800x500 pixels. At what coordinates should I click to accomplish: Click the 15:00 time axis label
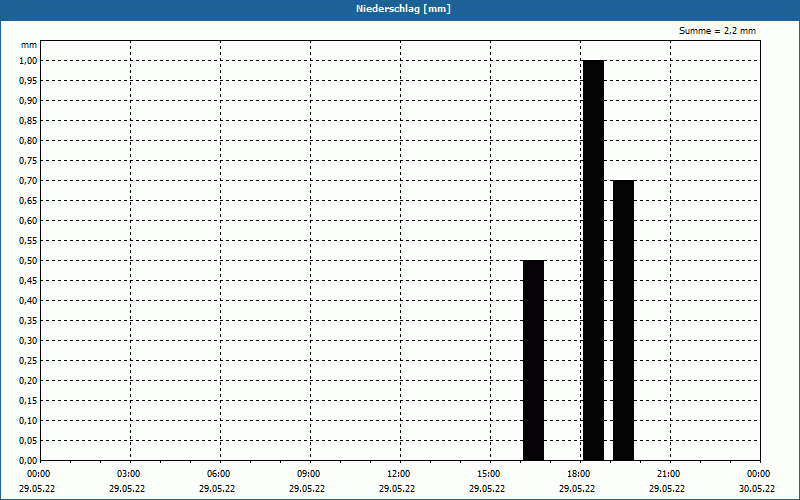tap(489, 474)
